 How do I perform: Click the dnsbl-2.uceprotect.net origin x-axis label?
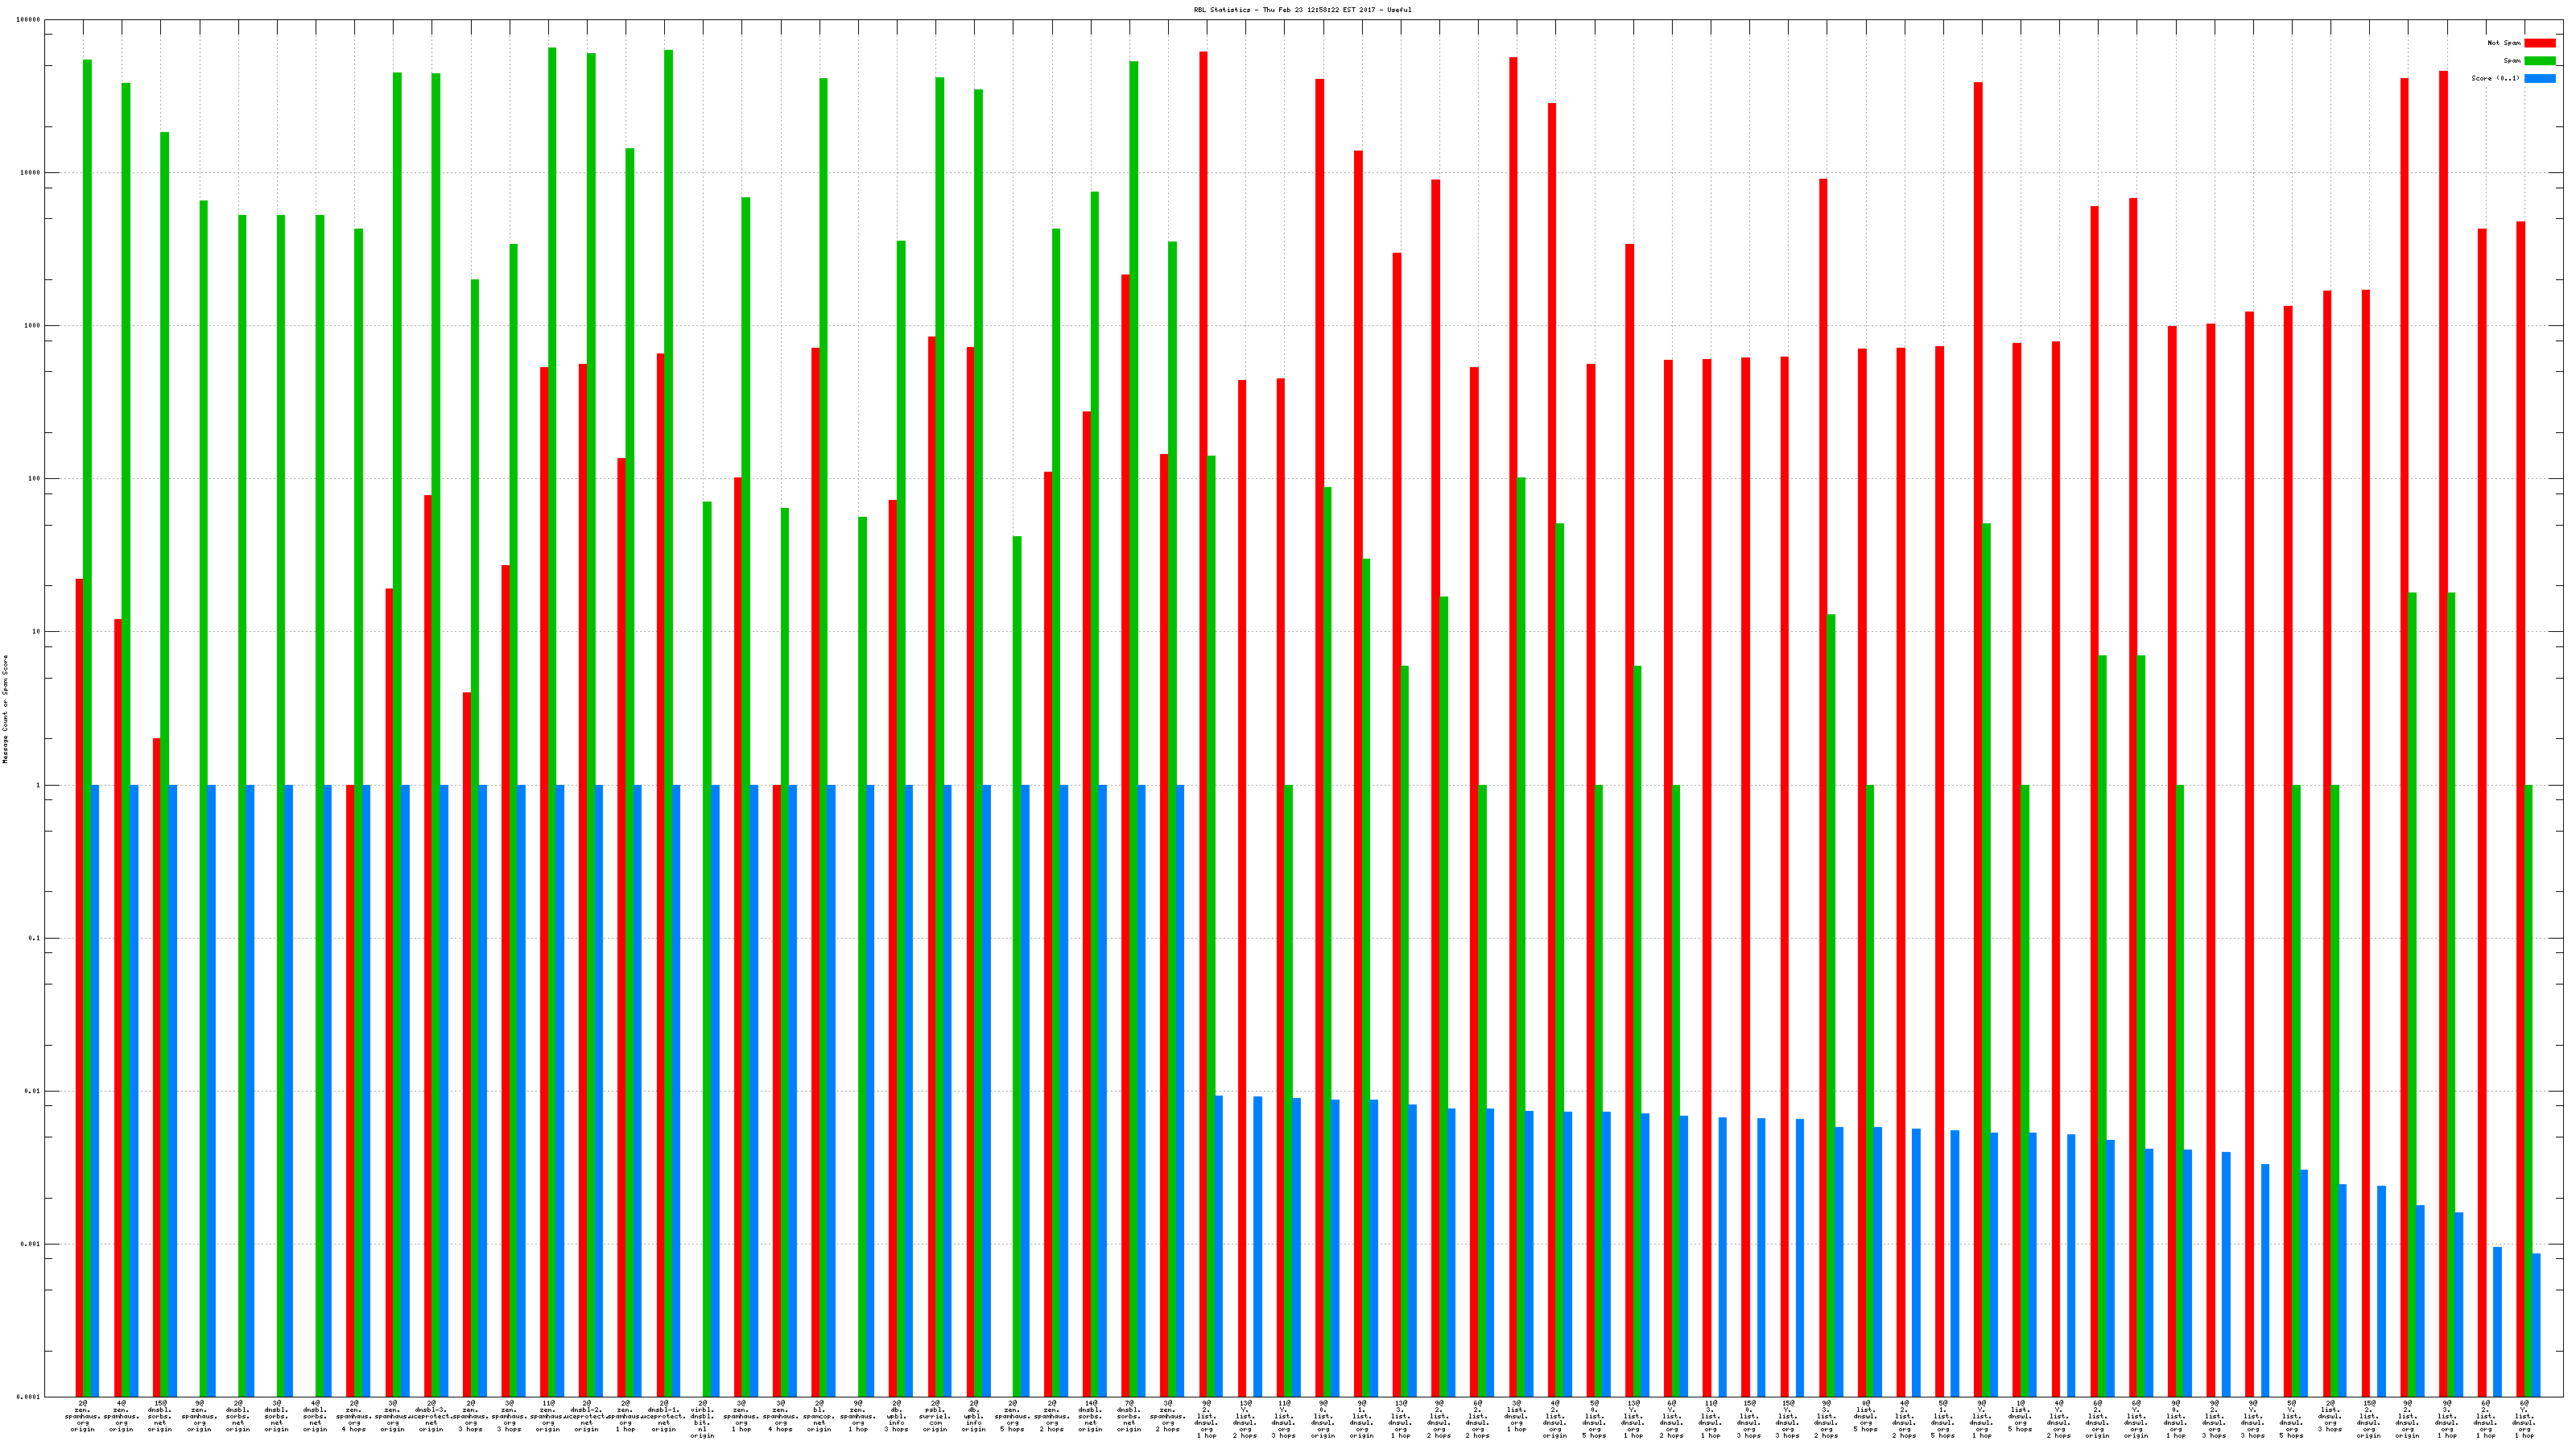586,1416
